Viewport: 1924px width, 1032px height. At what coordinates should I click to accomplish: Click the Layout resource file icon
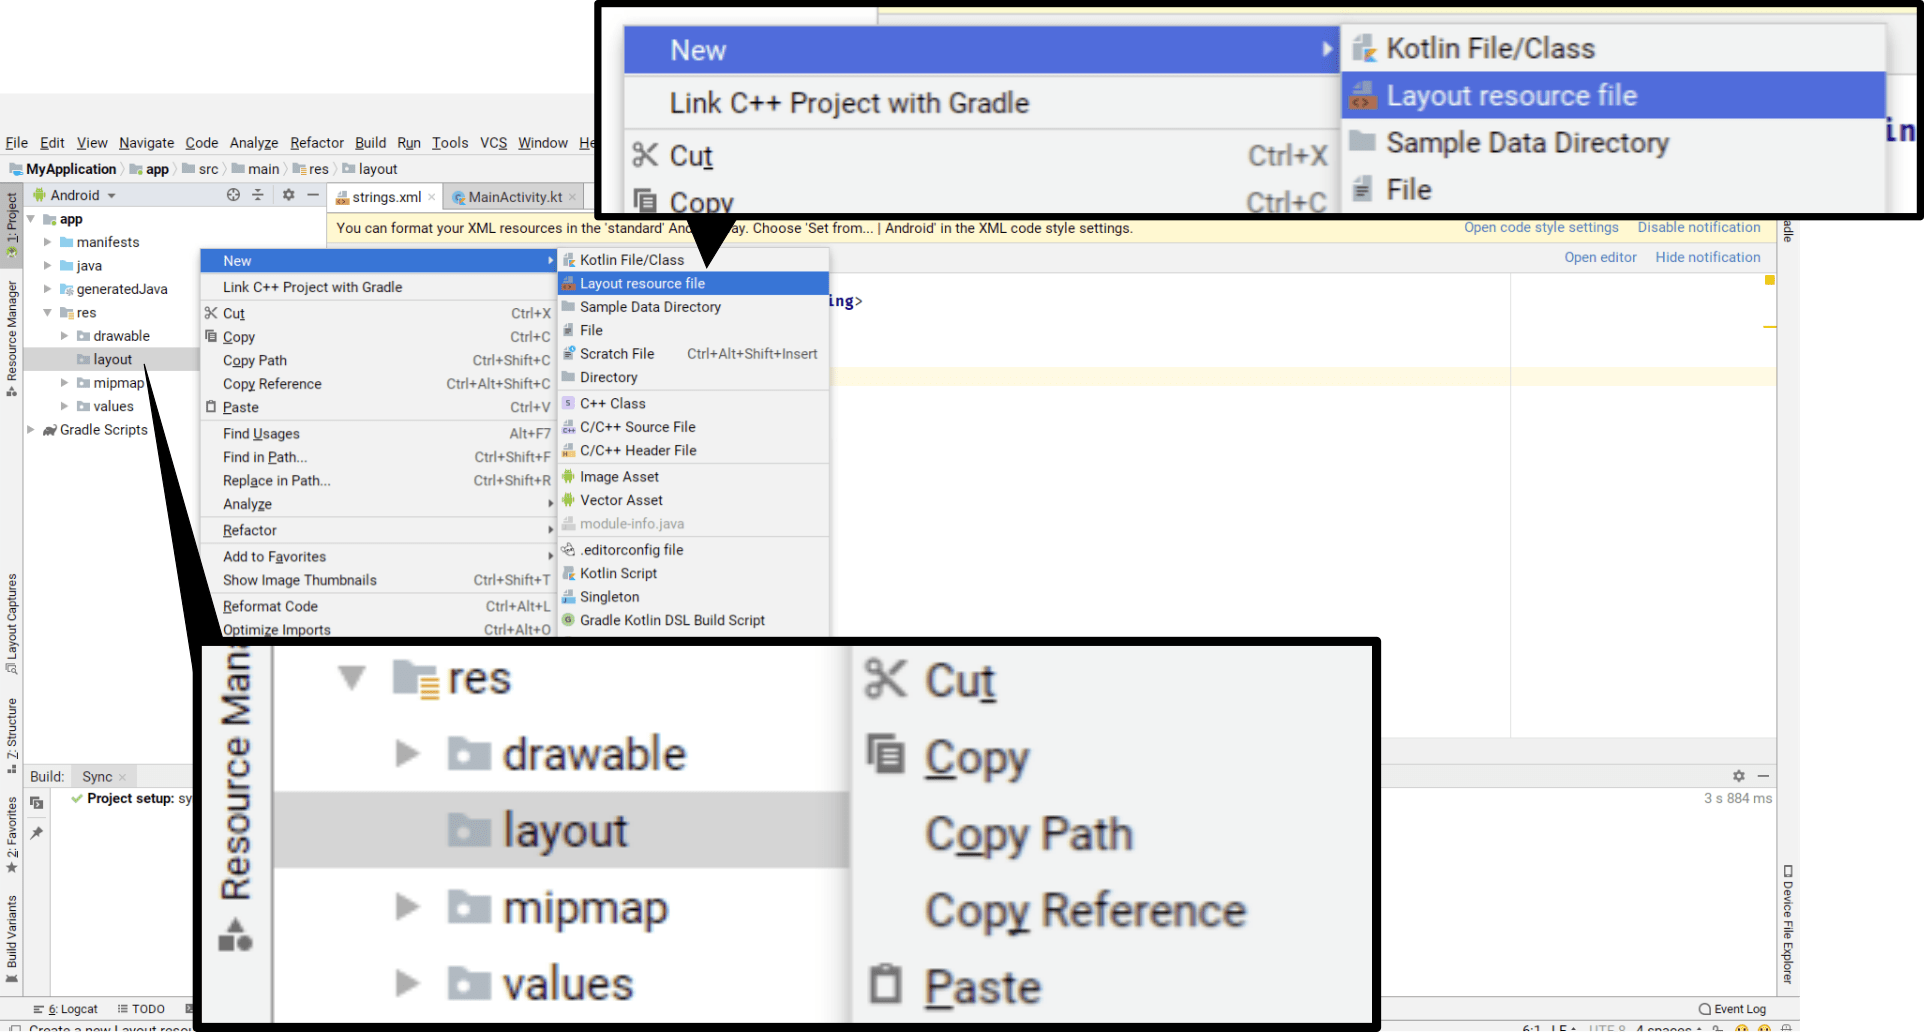pos(568,283)
